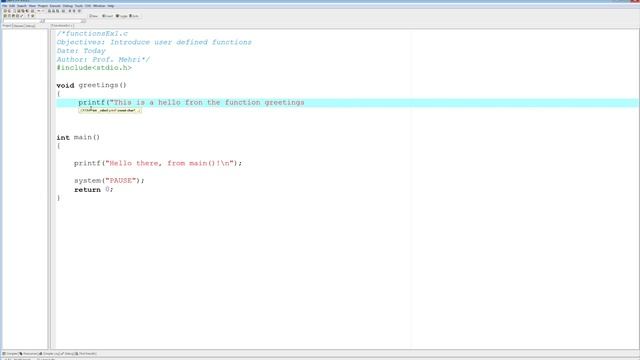Click the "void greetings()" function header
The height and width of the screenshot is (360, 640).
click(x=91, y=85)
